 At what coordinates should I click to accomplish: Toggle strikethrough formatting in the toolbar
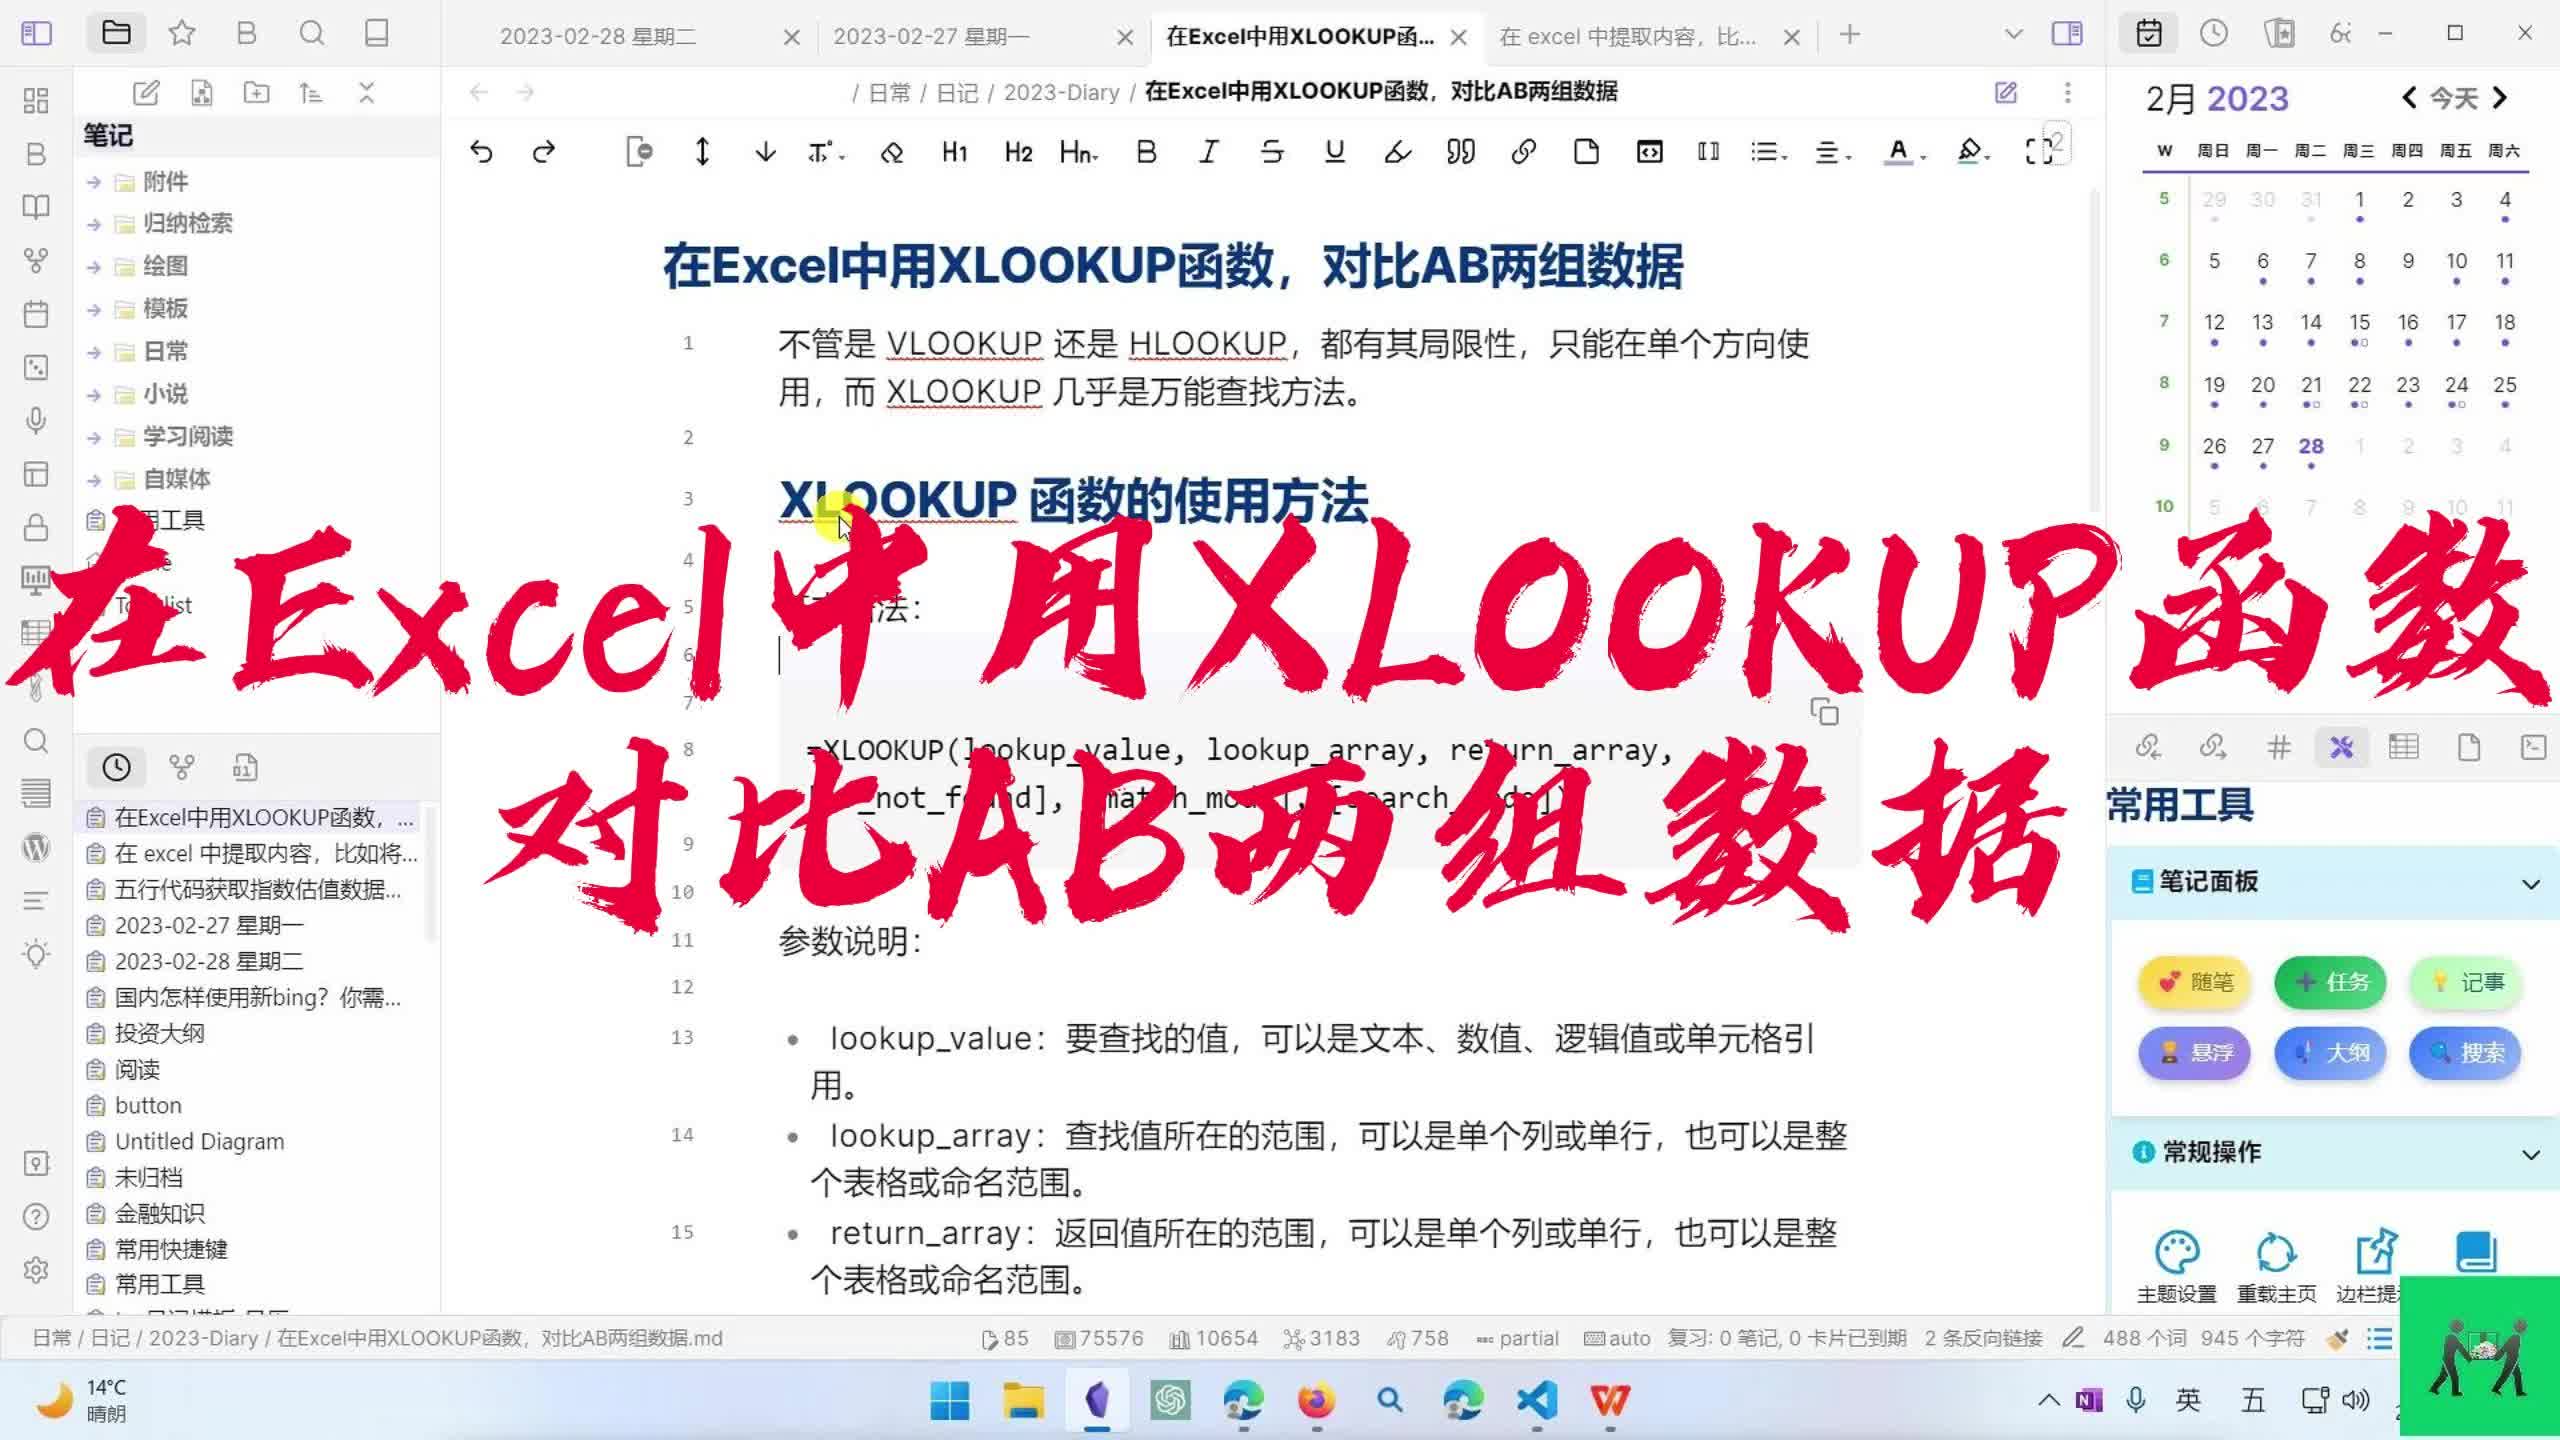[1272, 151]
